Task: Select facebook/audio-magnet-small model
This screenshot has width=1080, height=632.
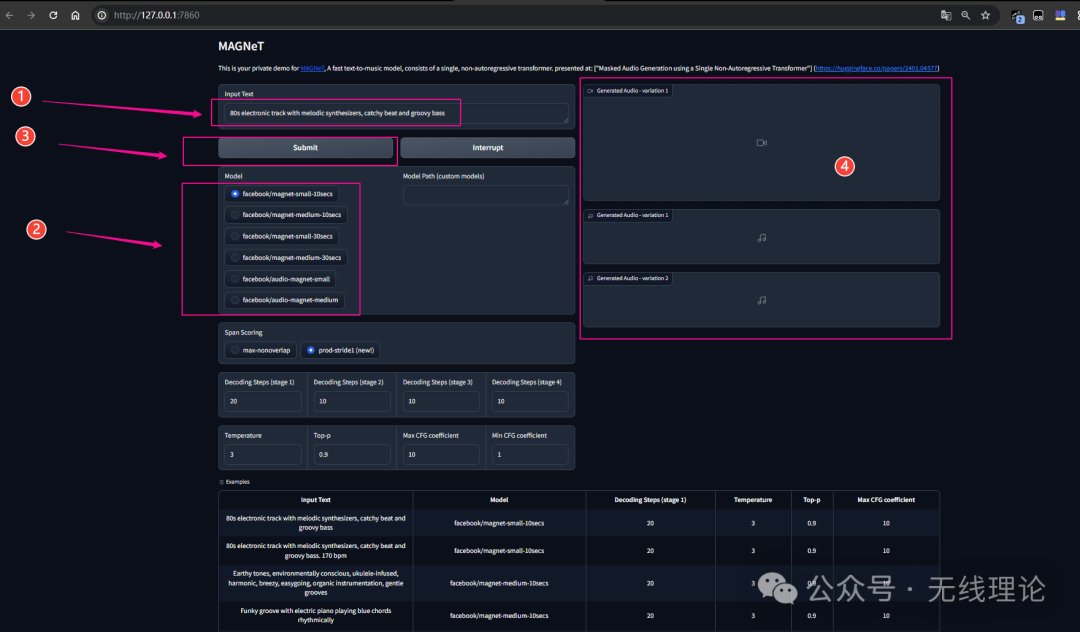Action: tap(280, 279)
